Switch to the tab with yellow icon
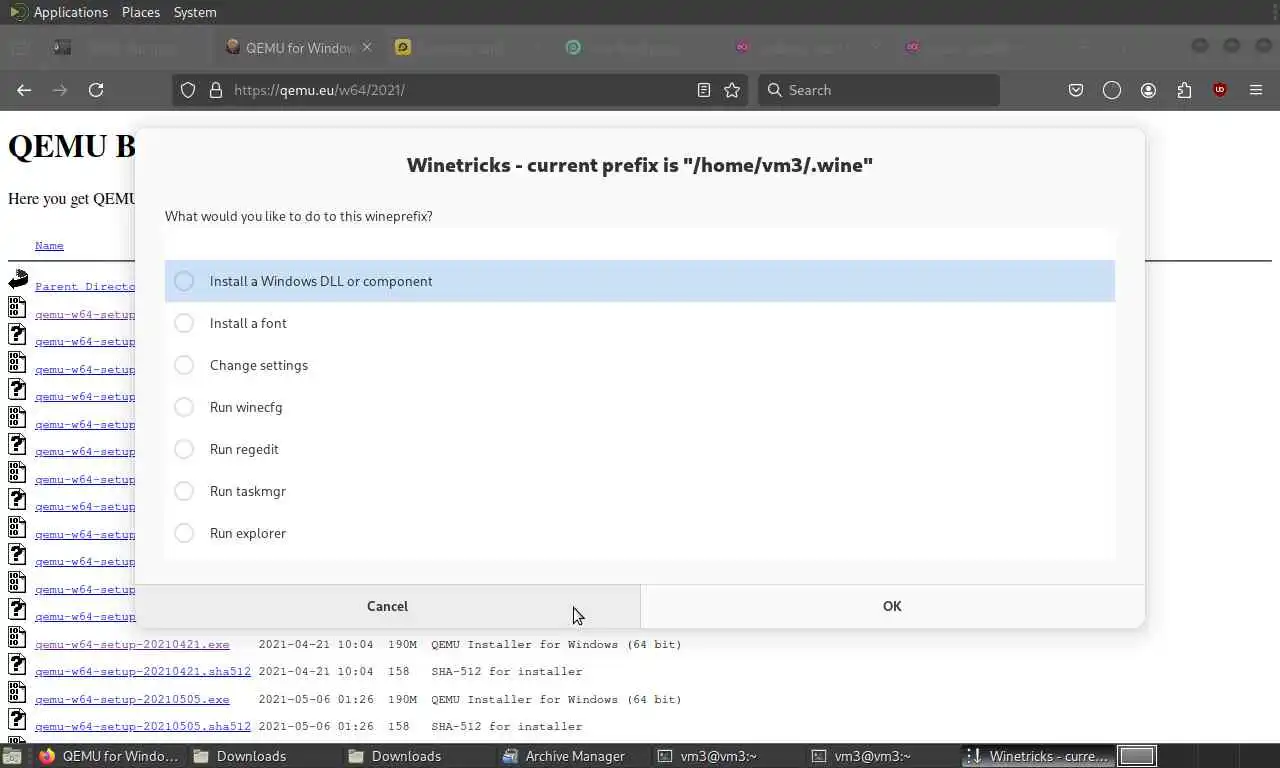Screen dimensions: 1280x768 point(403,47)
